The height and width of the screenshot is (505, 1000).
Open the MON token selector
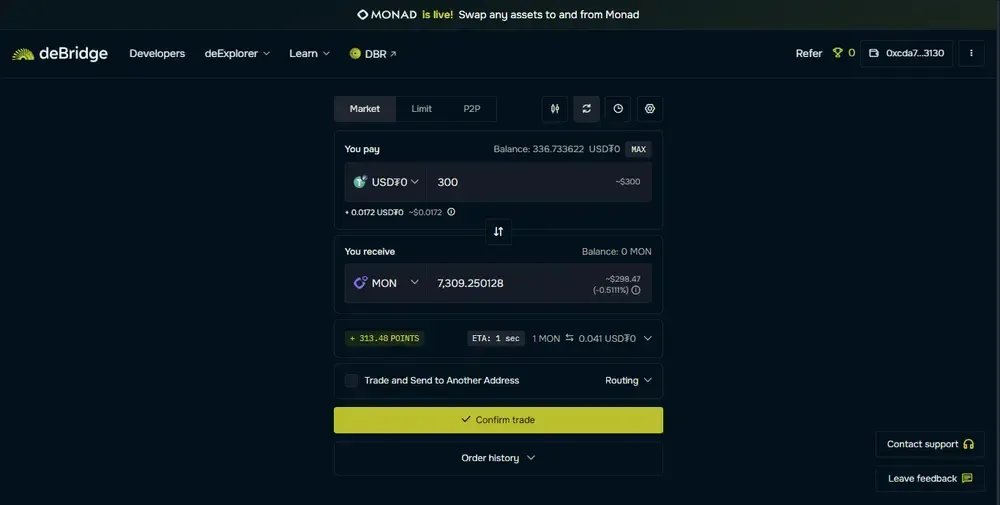tap(386, 282)
